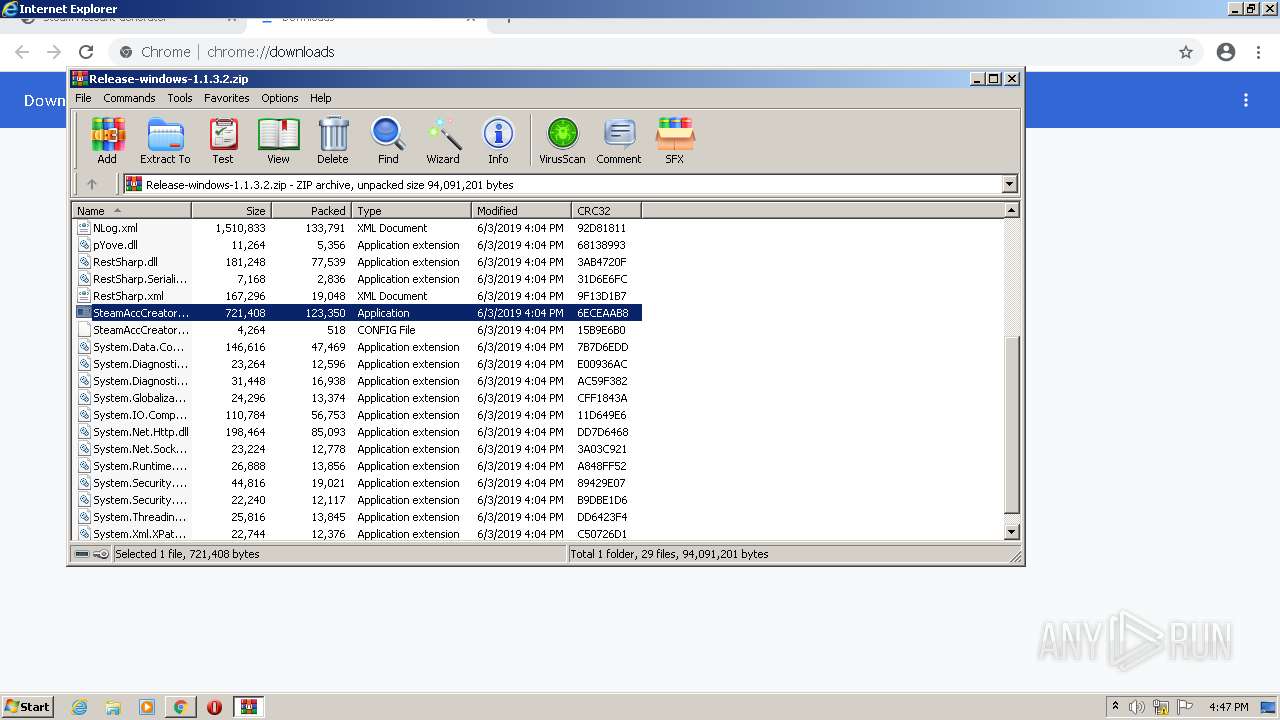Sort files by the Size column
The height and width of the screenshot is (720, 1280).
(x=231, y=211)
